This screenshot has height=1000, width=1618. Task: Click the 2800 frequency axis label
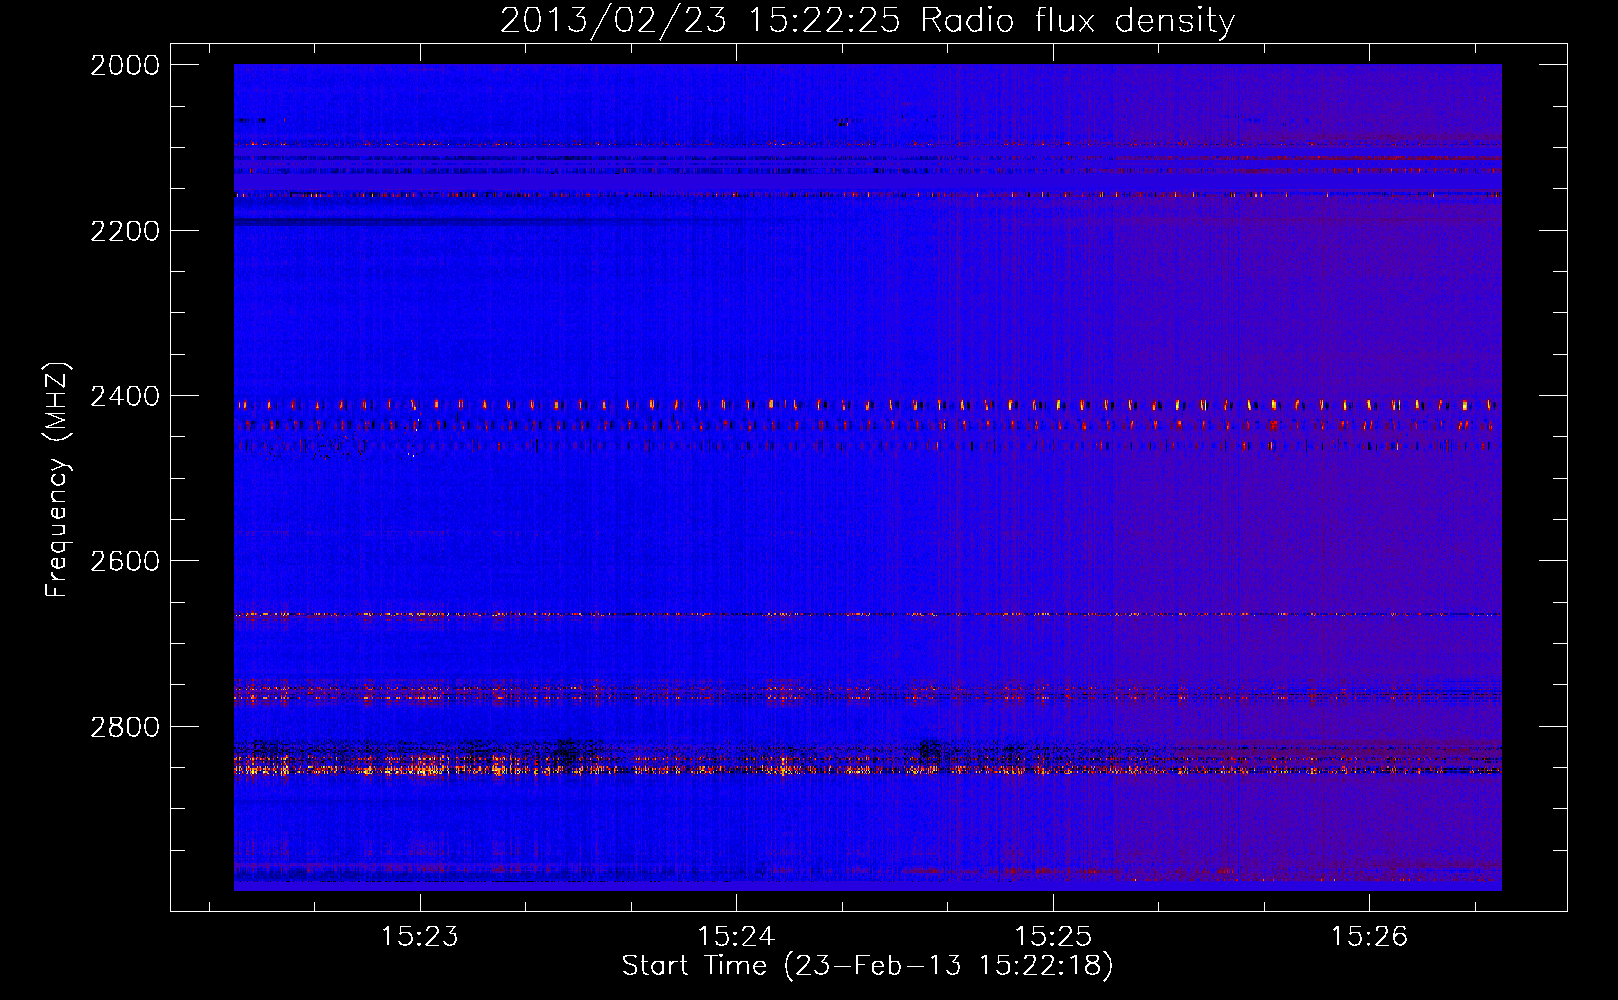[125, 727]
